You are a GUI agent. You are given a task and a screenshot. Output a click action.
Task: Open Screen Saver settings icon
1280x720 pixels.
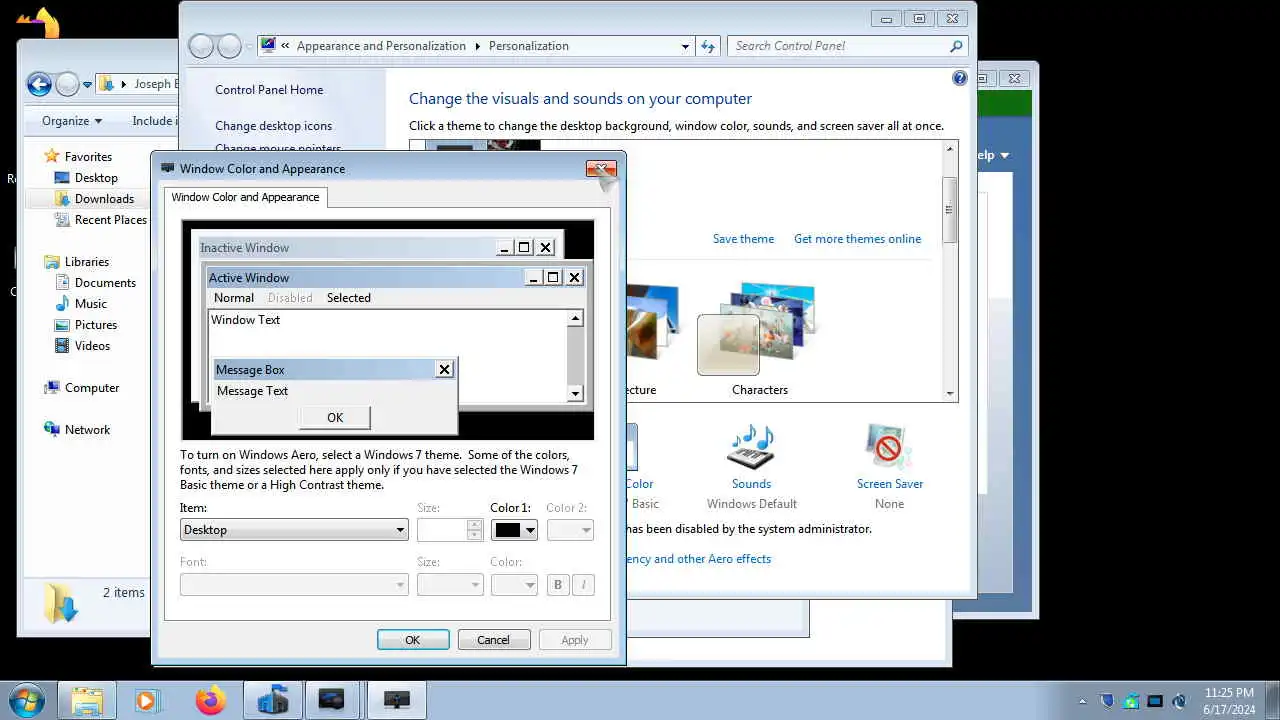click(888, 447)
